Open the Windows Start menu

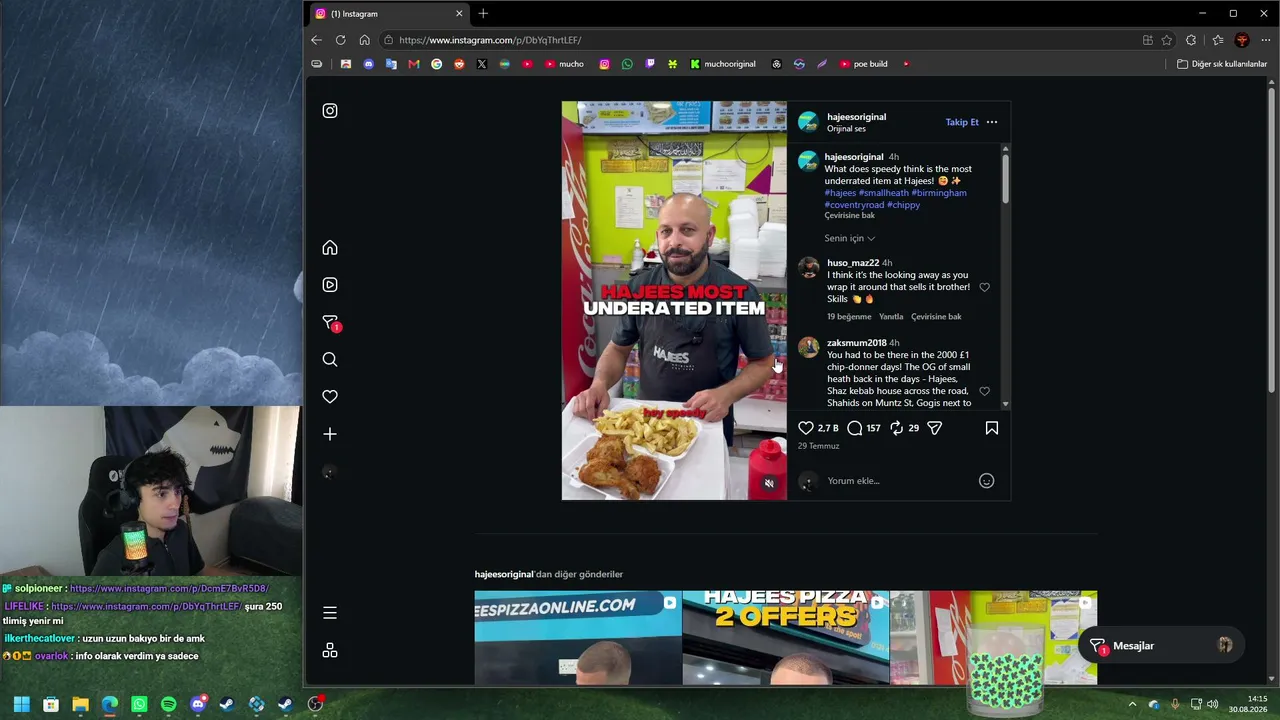pyautogui.click(x=21, y=704)
